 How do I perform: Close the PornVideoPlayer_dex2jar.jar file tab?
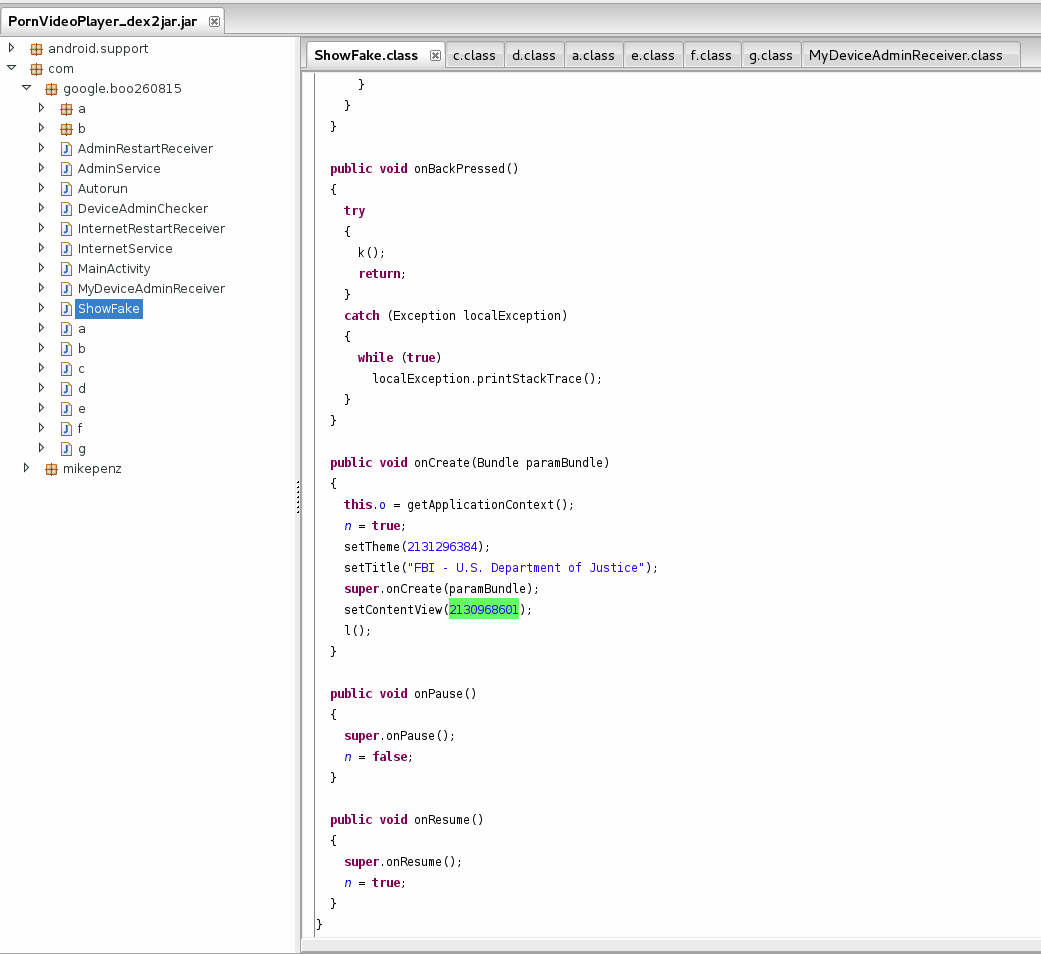pyautogui.click(x=214, y=21)
